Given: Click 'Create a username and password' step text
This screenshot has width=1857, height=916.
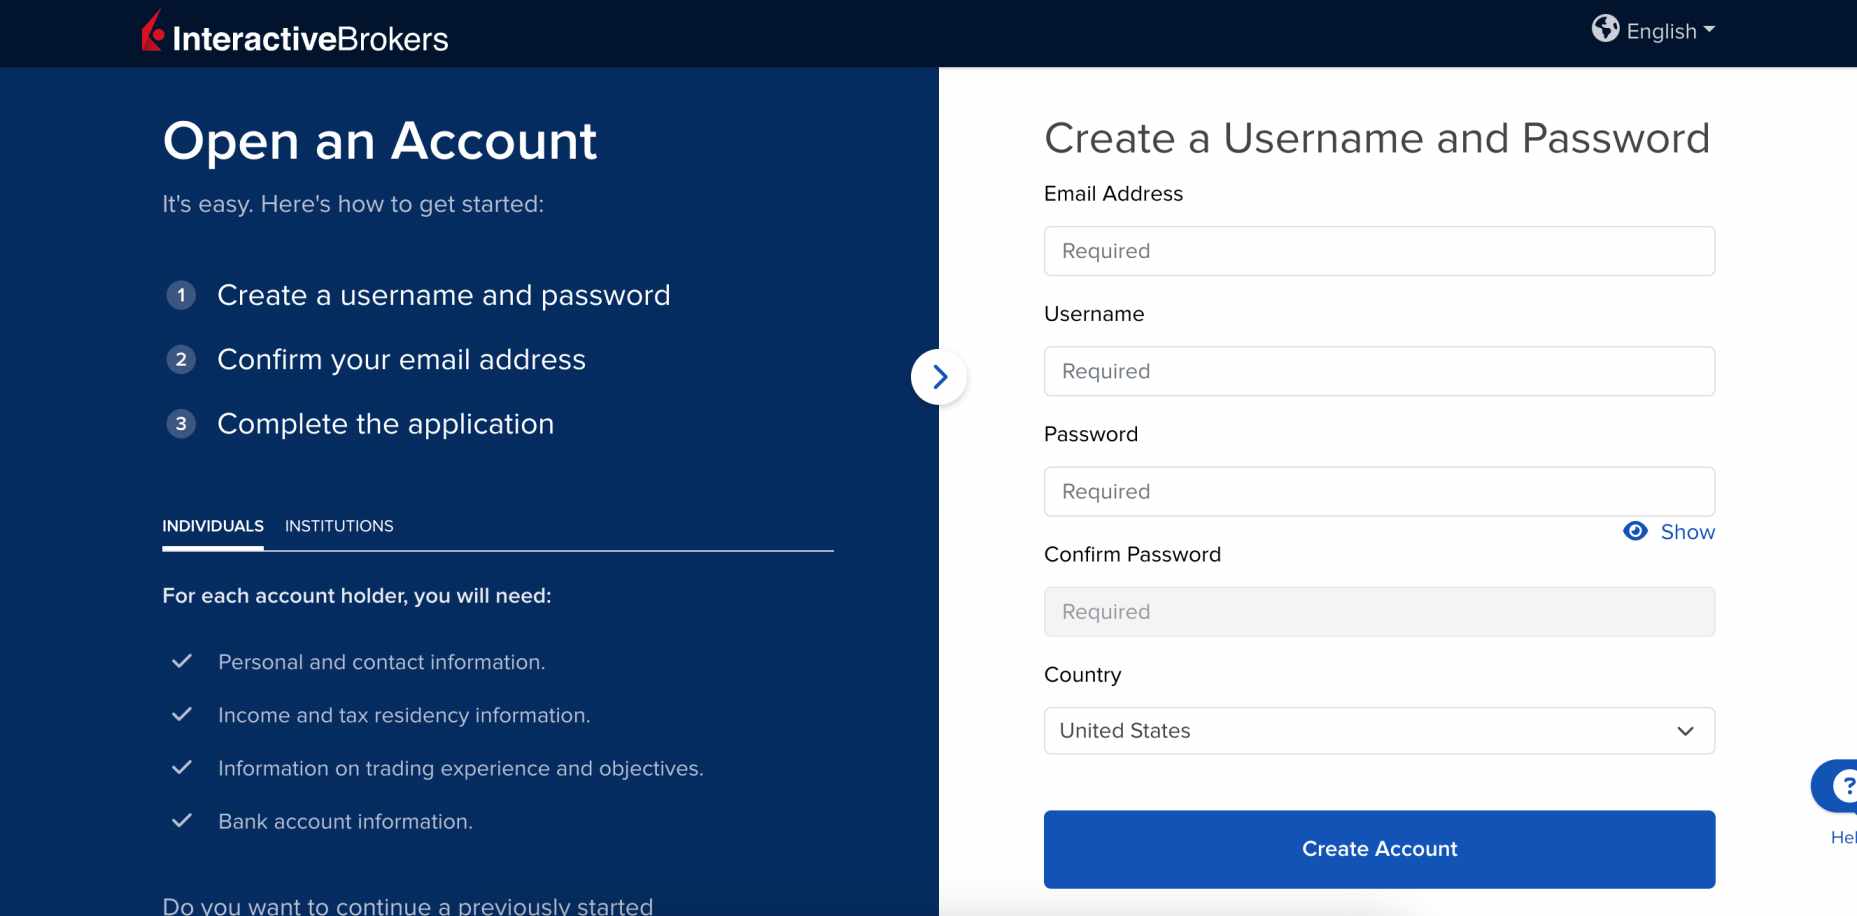Looking at the screenshot, I should click(444, 295).
